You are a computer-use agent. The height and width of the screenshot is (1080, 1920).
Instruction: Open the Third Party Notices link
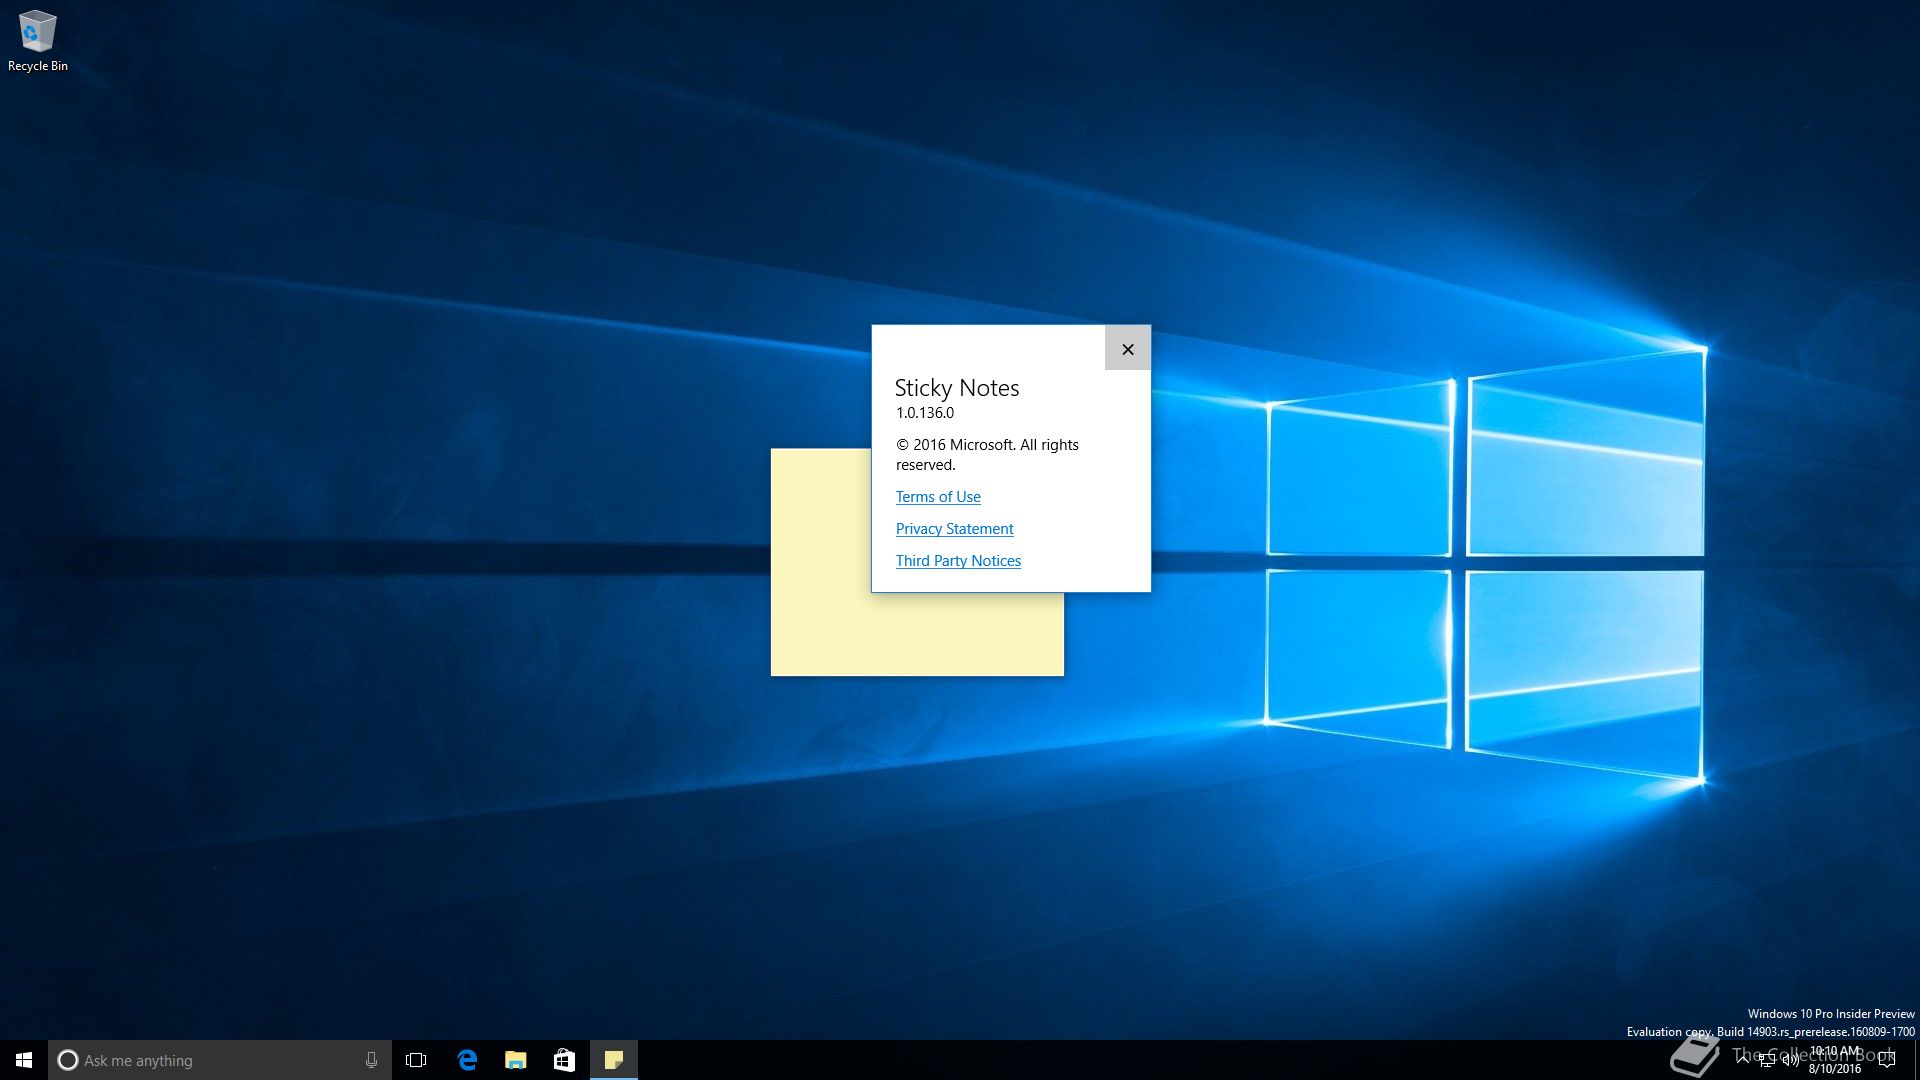click(958, 561)
